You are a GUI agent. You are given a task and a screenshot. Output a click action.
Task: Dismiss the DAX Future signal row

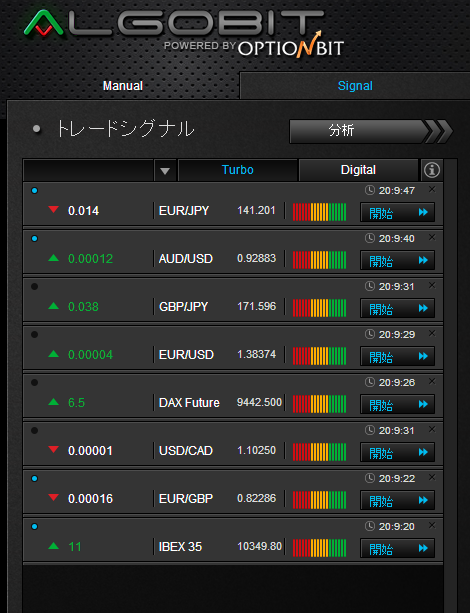[432, 381]
